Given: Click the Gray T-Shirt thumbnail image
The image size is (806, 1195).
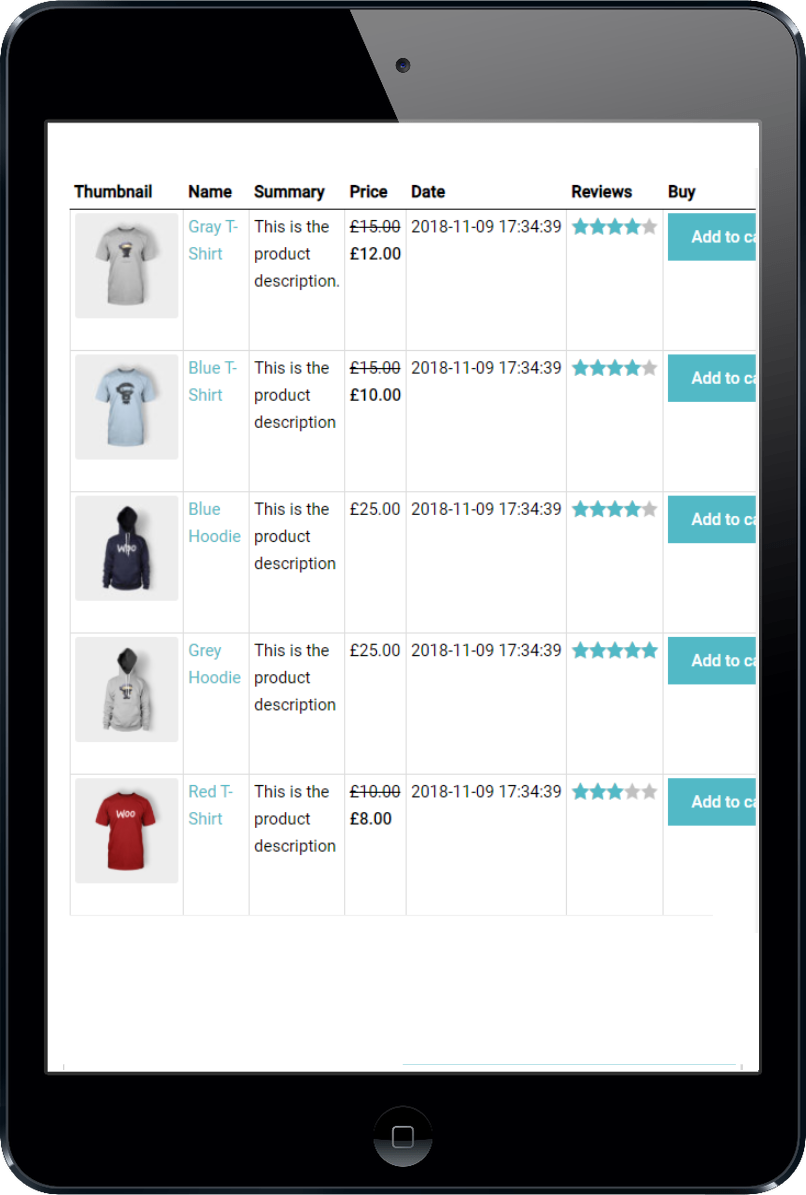Looking at the screenshot, I should (126, 265).
